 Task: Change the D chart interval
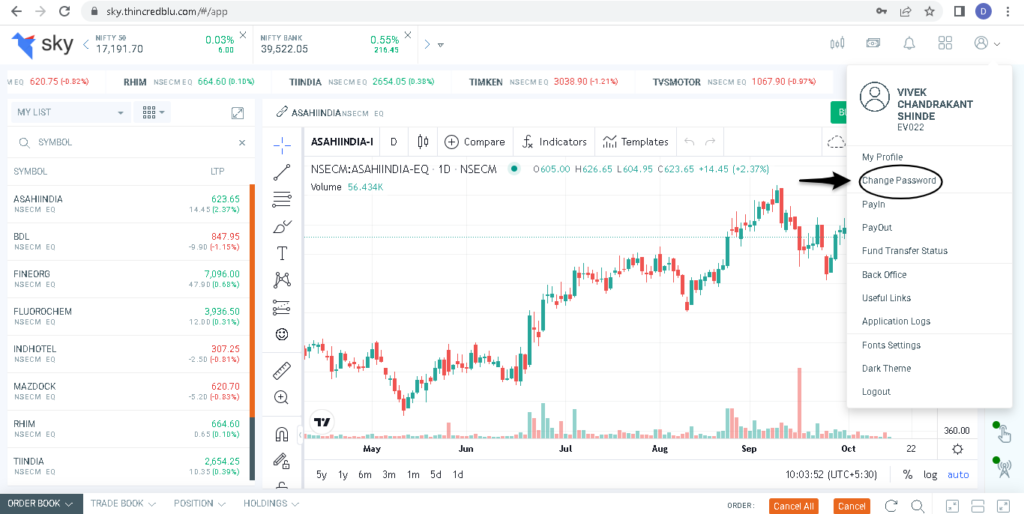pyautogui.click(x=394, y=142)
